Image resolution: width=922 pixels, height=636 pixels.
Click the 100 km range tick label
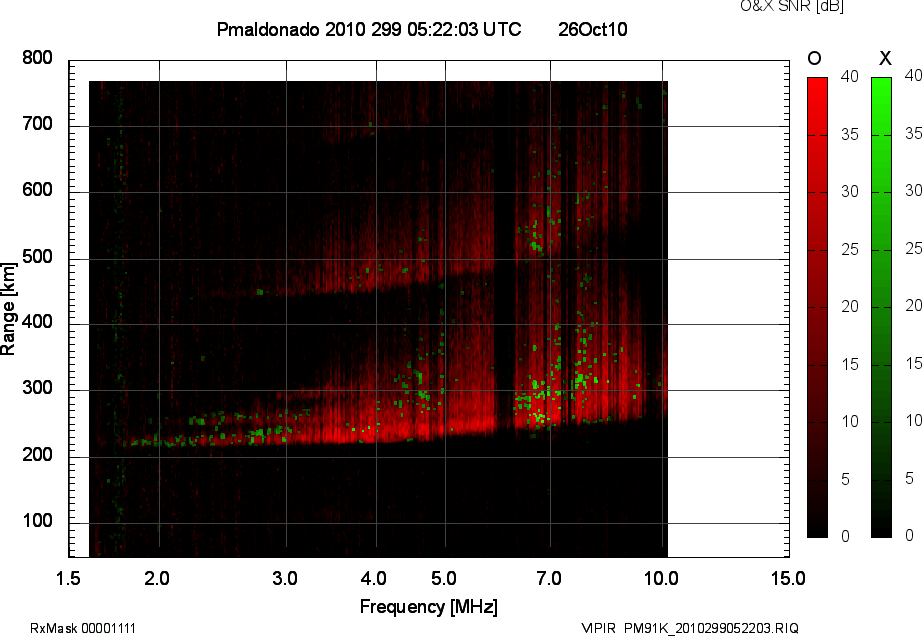point(37,521)
